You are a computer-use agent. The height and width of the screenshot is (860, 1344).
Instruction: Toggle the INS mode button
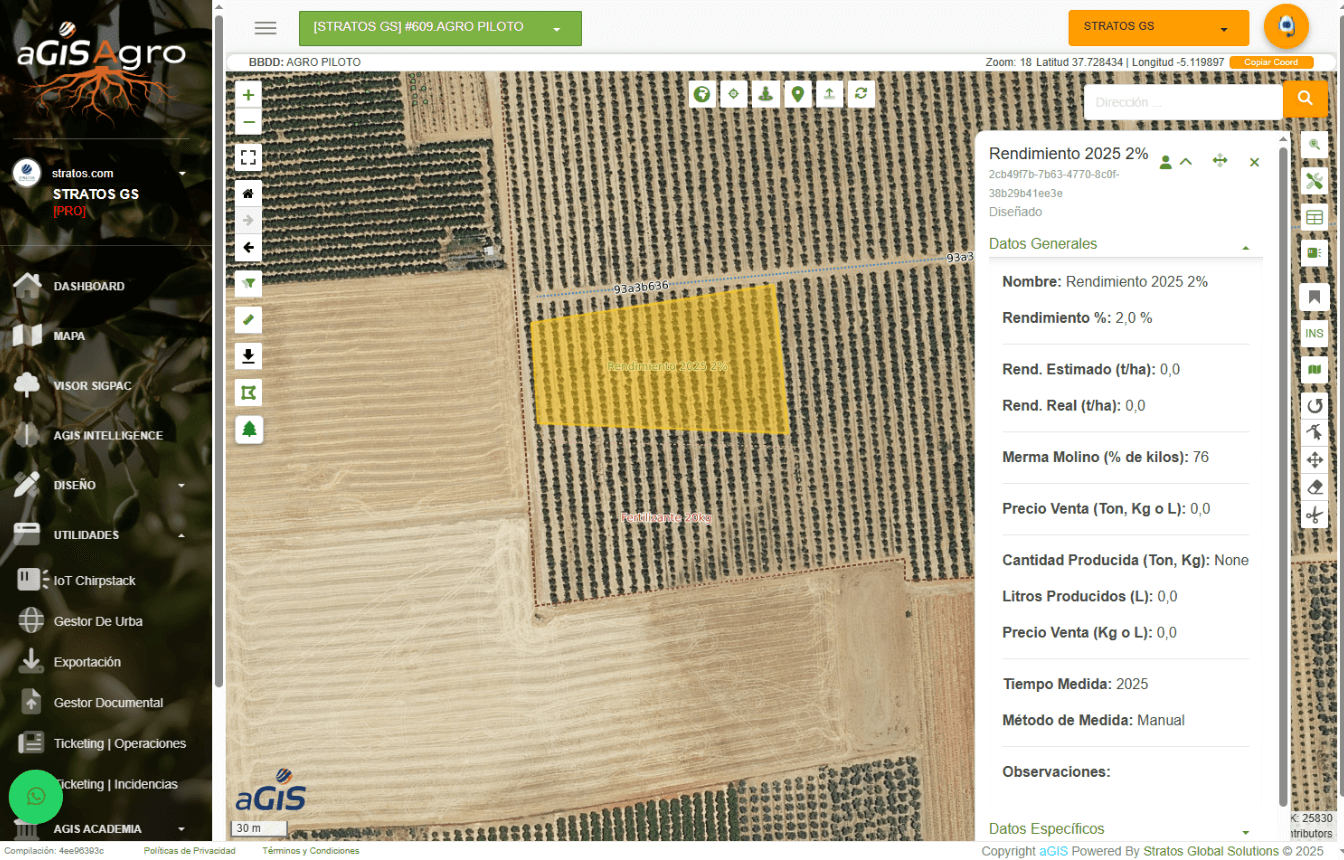click(x=1314, y=333)
